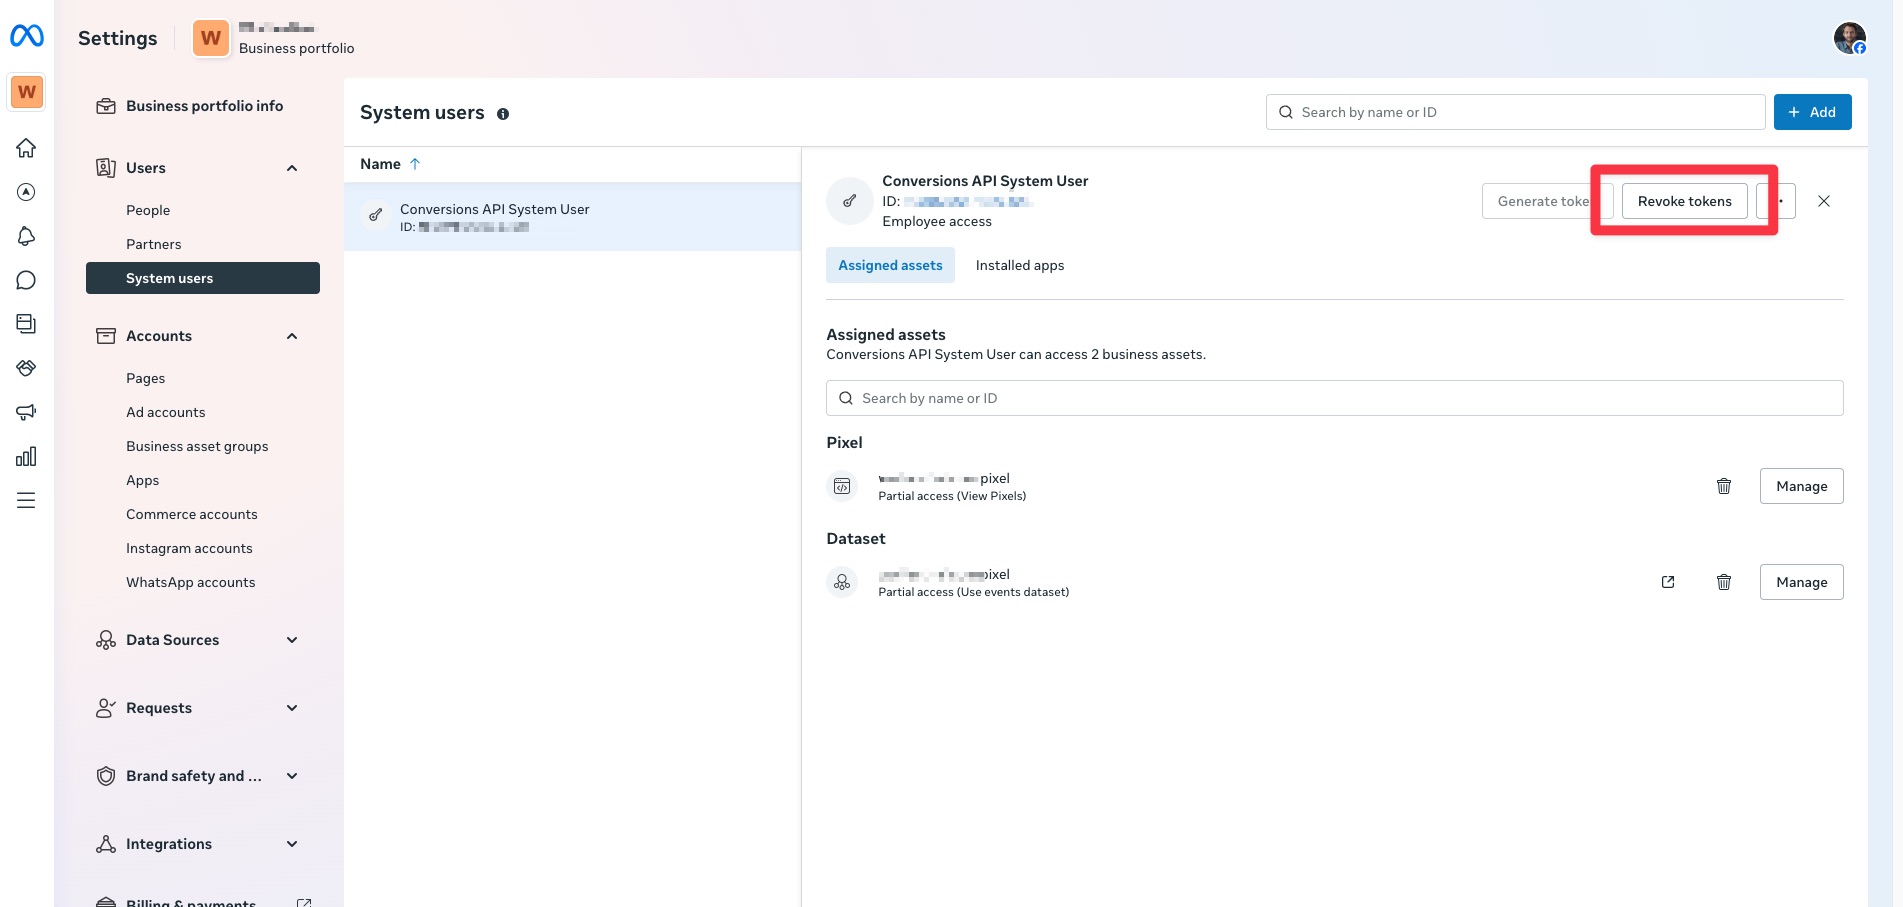Click the Add system user button
Image resolution: width=1903 pixels, height=907 pixels.
[1812, 112]
